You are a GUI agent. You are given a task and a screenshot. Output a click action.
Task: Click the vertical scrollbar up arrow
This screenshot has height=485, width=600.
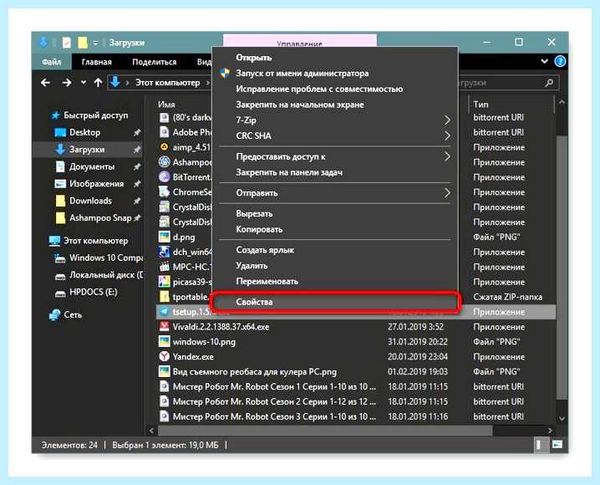(x=561, y=102)
